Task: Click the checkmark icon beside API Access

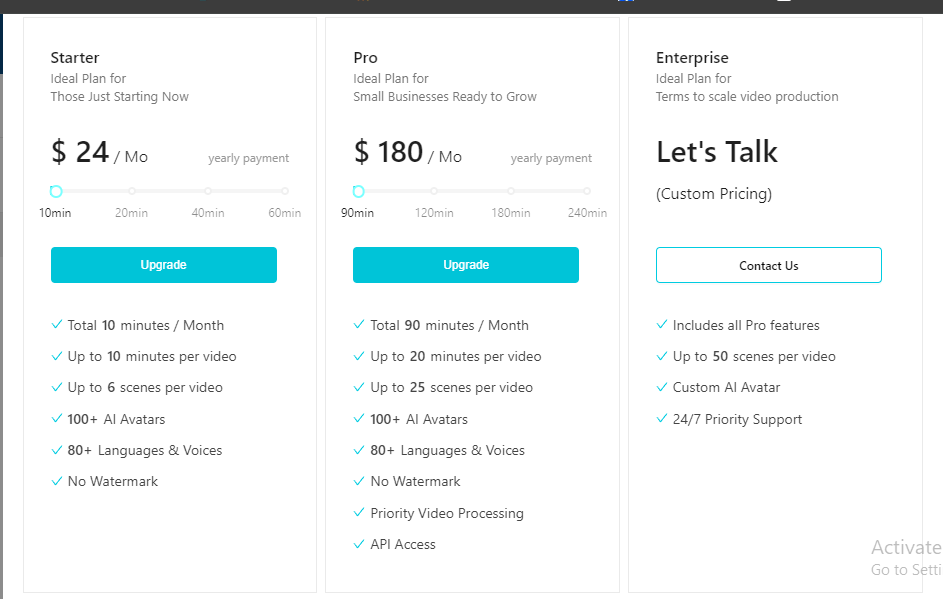Action: (359, 544)
